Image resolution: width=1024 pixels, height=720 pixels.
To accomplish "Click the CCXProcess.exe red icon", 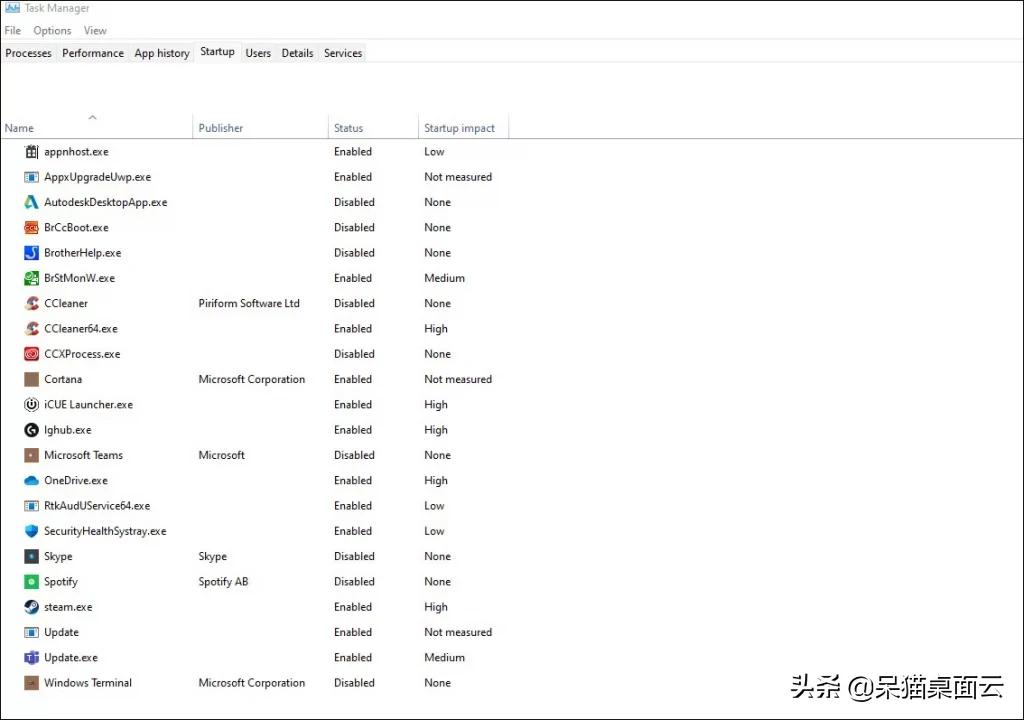I will point(31,354).
